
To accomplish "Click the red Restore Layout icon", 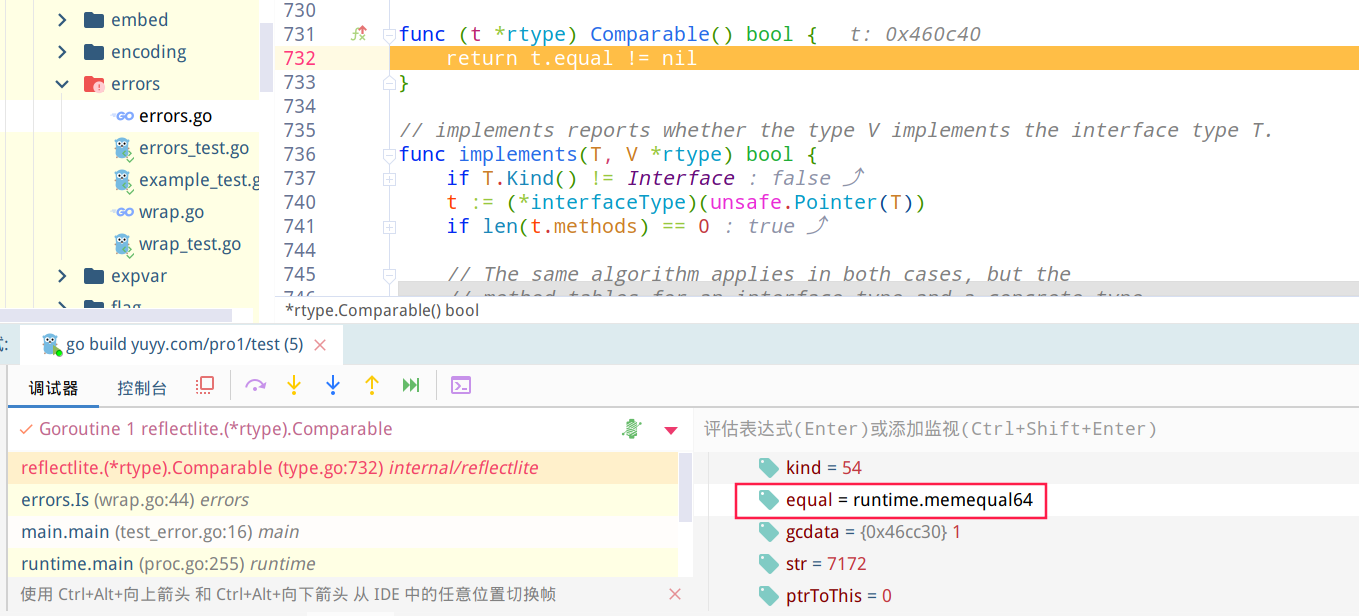I will click(x=205, y=385).
